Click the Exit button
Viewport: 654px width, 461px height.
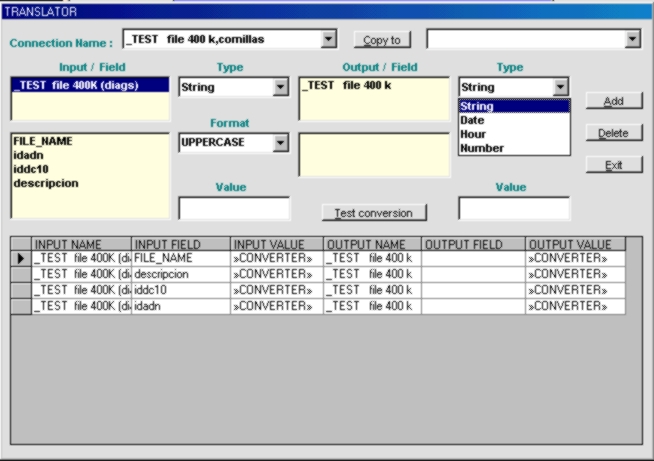[x=613, y=165]
